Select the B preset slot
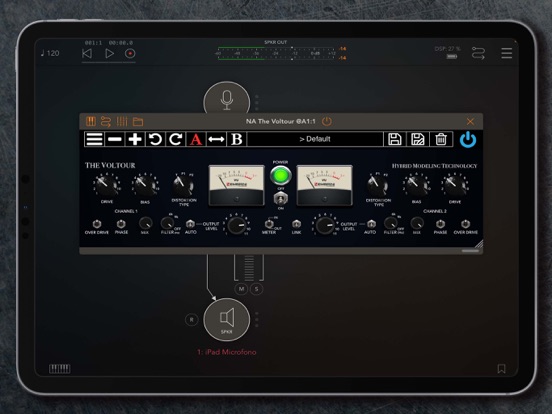Screen dimensions: 552x414 coord(237,139)
